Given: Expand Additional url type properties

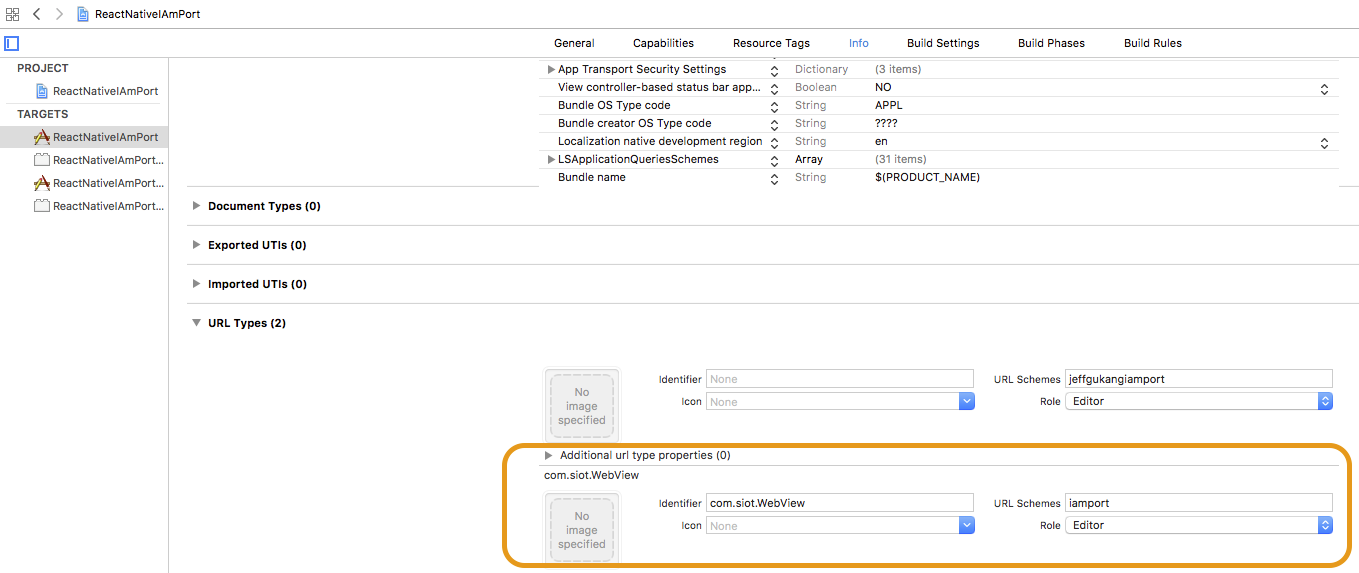Looking at the screenshot, I should click(548, 455).
